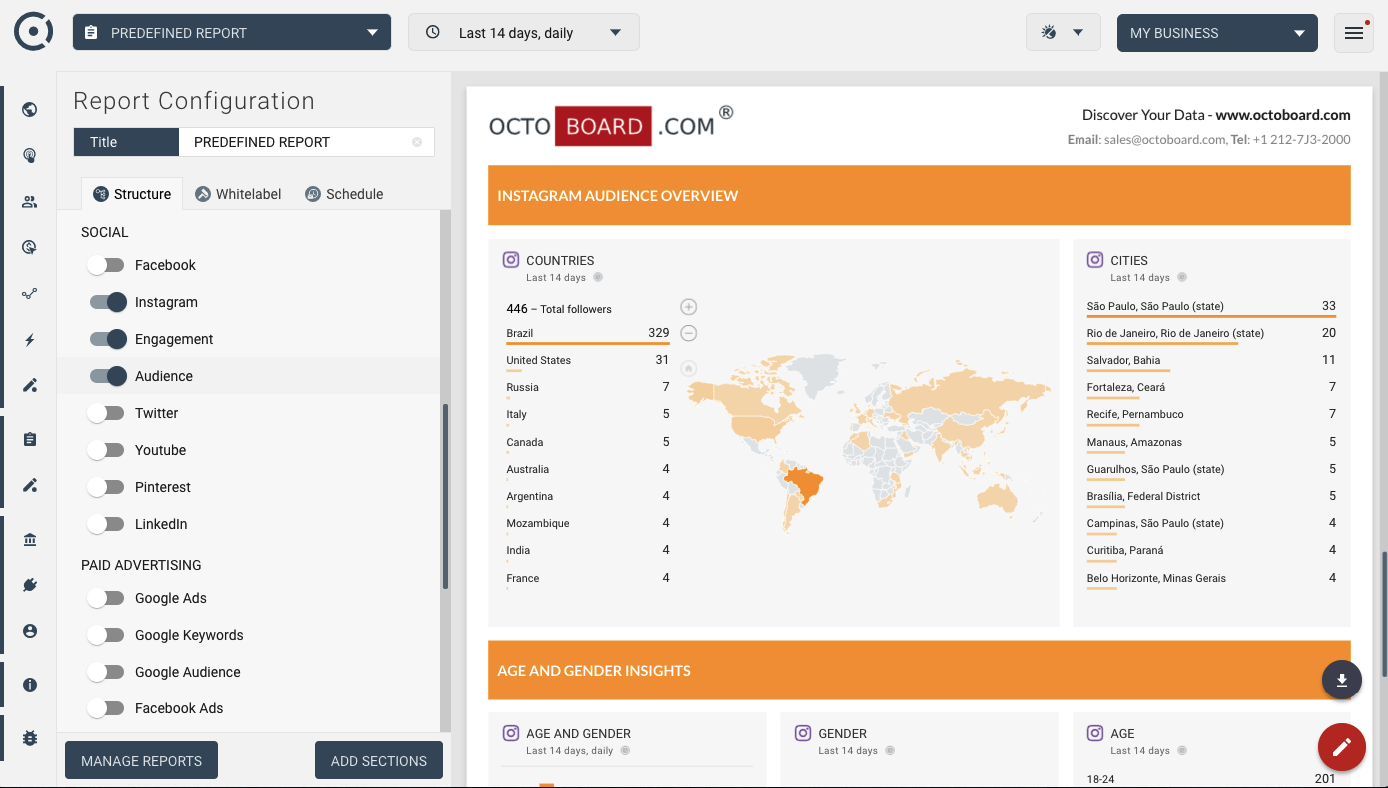Click the Octoboard circular logo icon
Image resolution: width=1388 pixels, height=788 pixels.
33,32
